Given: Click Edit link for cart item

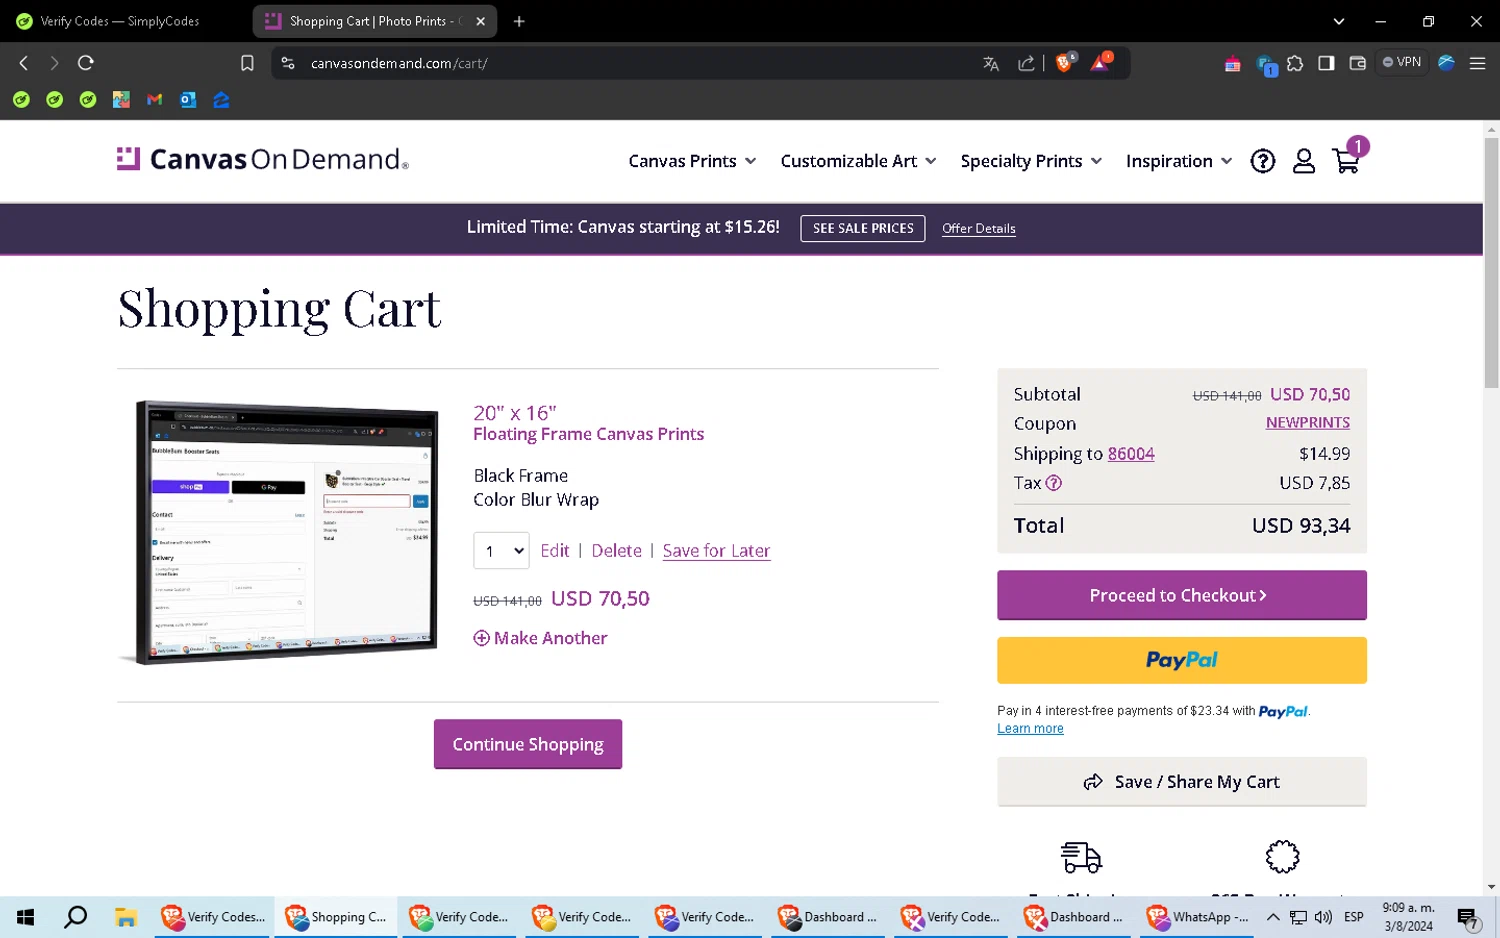Looking at the screenshot, I should tap(555, 551).
